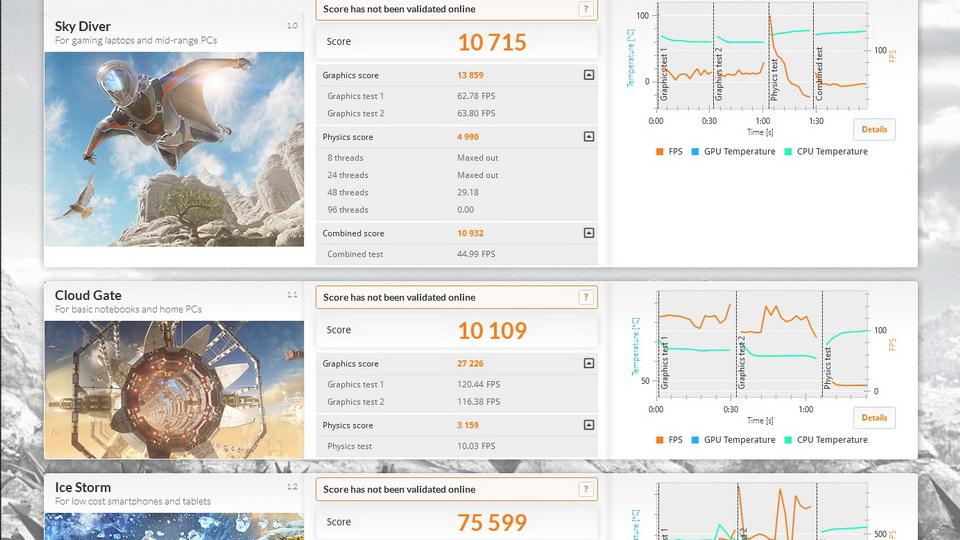Toggle FPS legend in Sky Diver chart
Viewport: 960px width, 540px height.
pos(669,151)
